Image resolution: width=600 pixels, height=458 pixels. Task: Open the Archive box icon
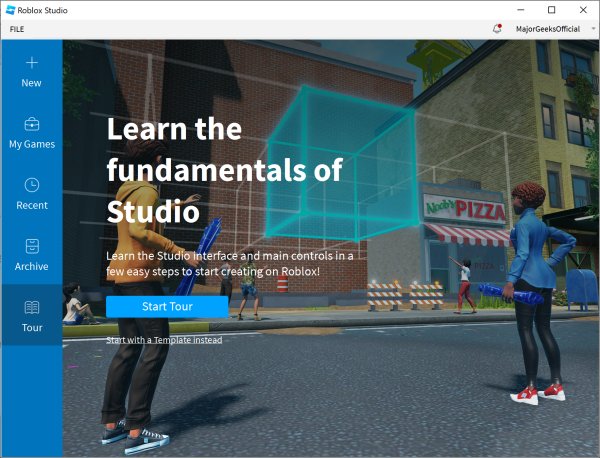click(x=32, y=246)
